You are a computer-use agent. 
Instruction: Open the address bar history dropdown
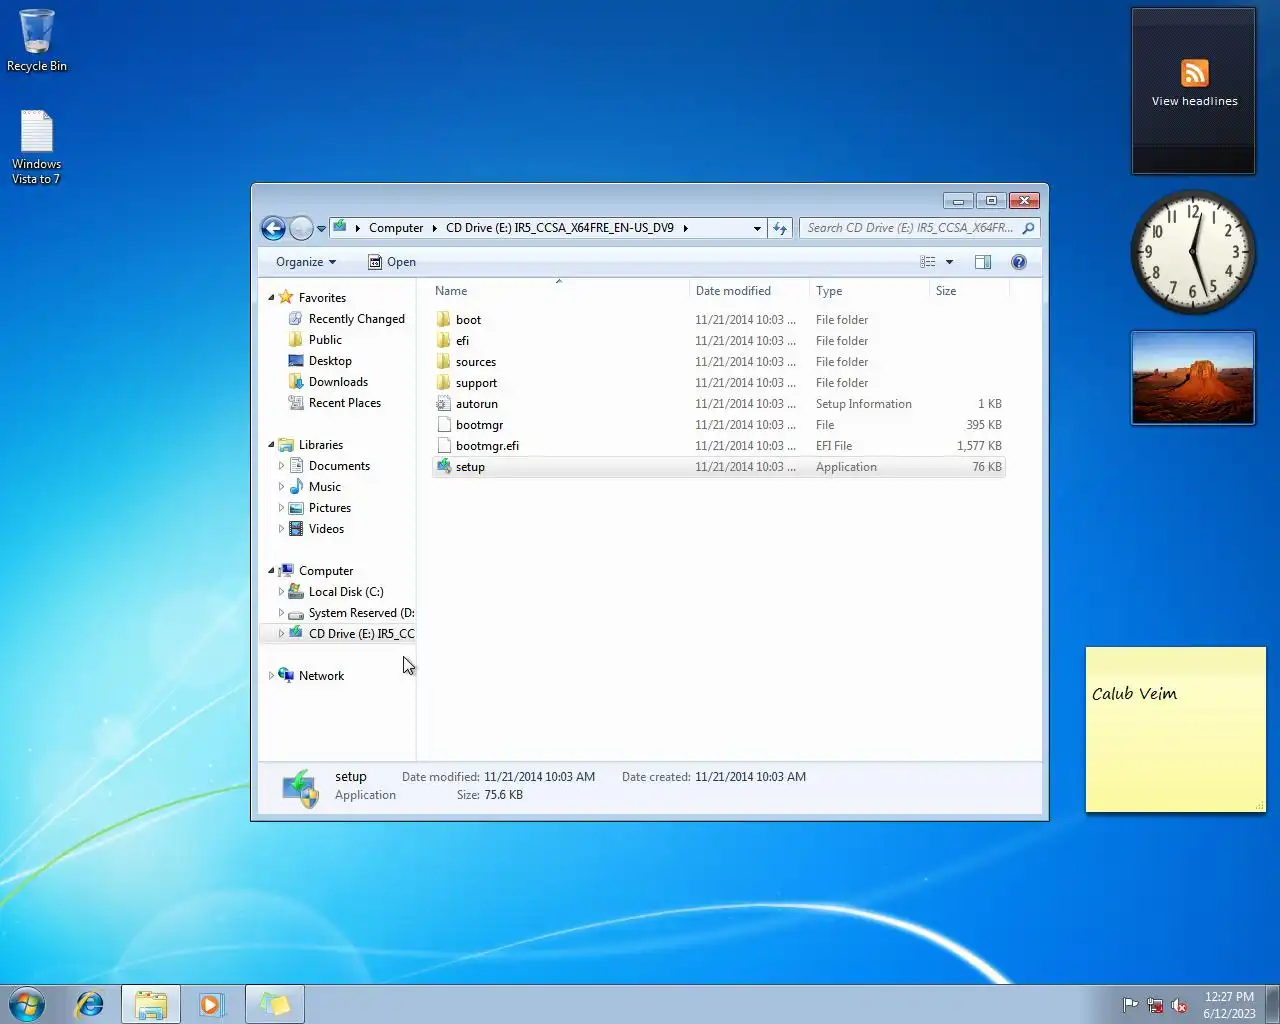757,228
